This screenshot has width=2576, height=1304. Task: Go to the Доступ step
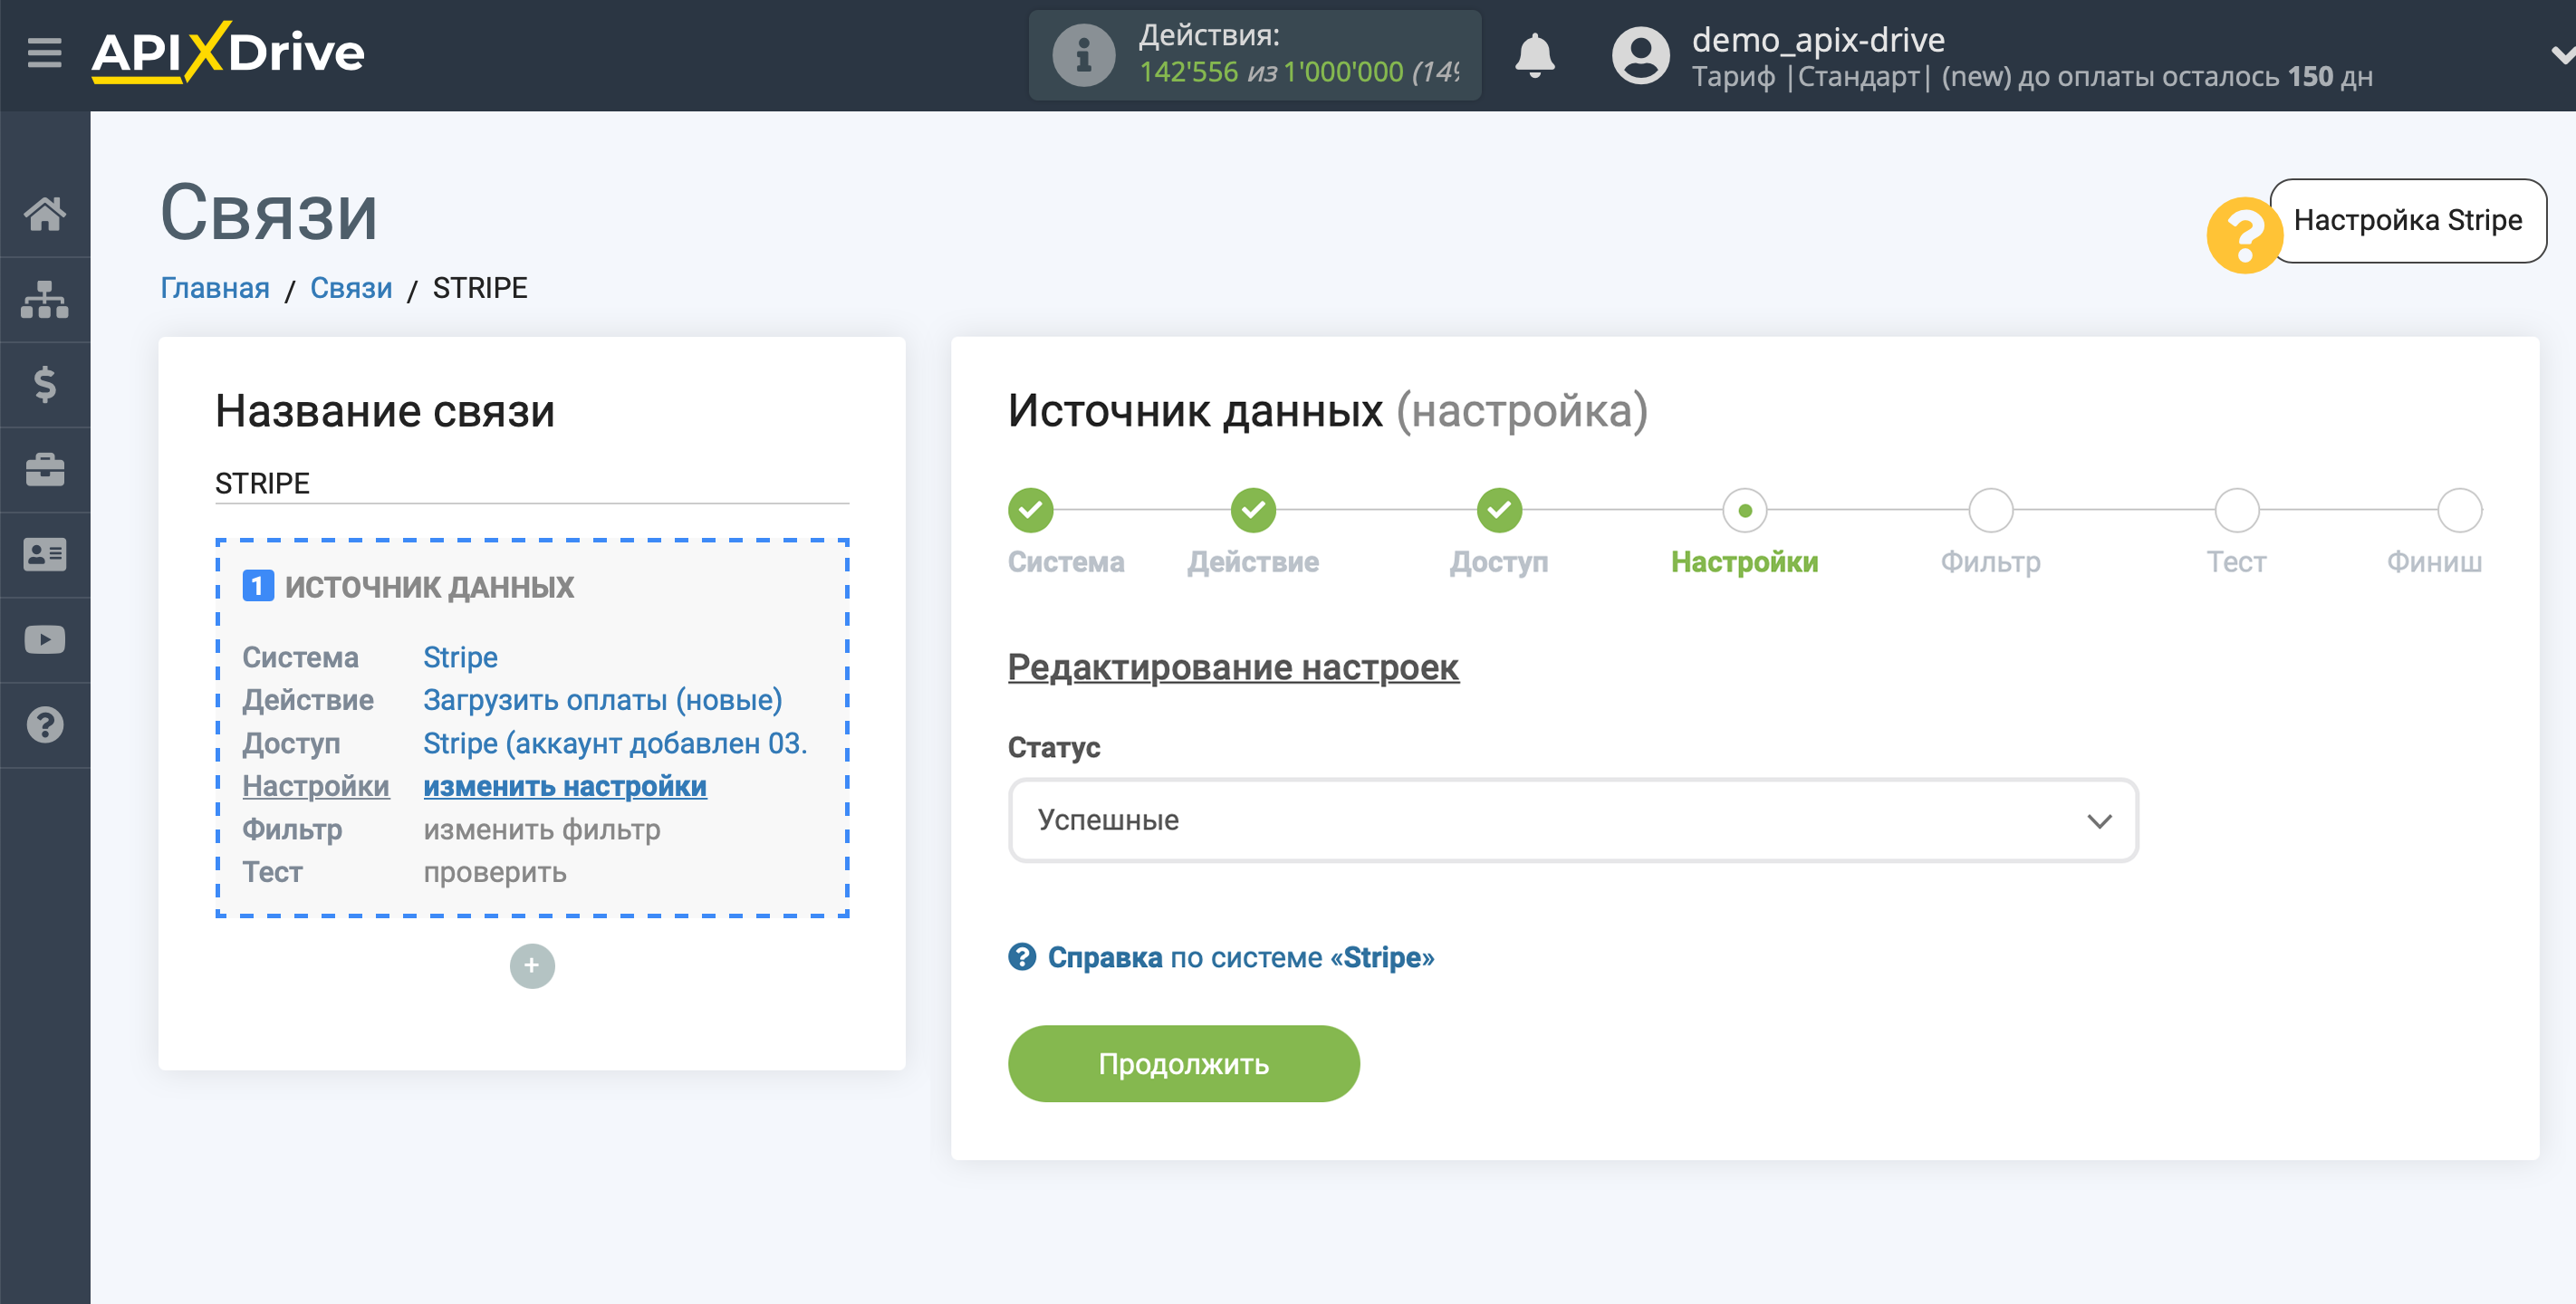(x=1499, y=510)
